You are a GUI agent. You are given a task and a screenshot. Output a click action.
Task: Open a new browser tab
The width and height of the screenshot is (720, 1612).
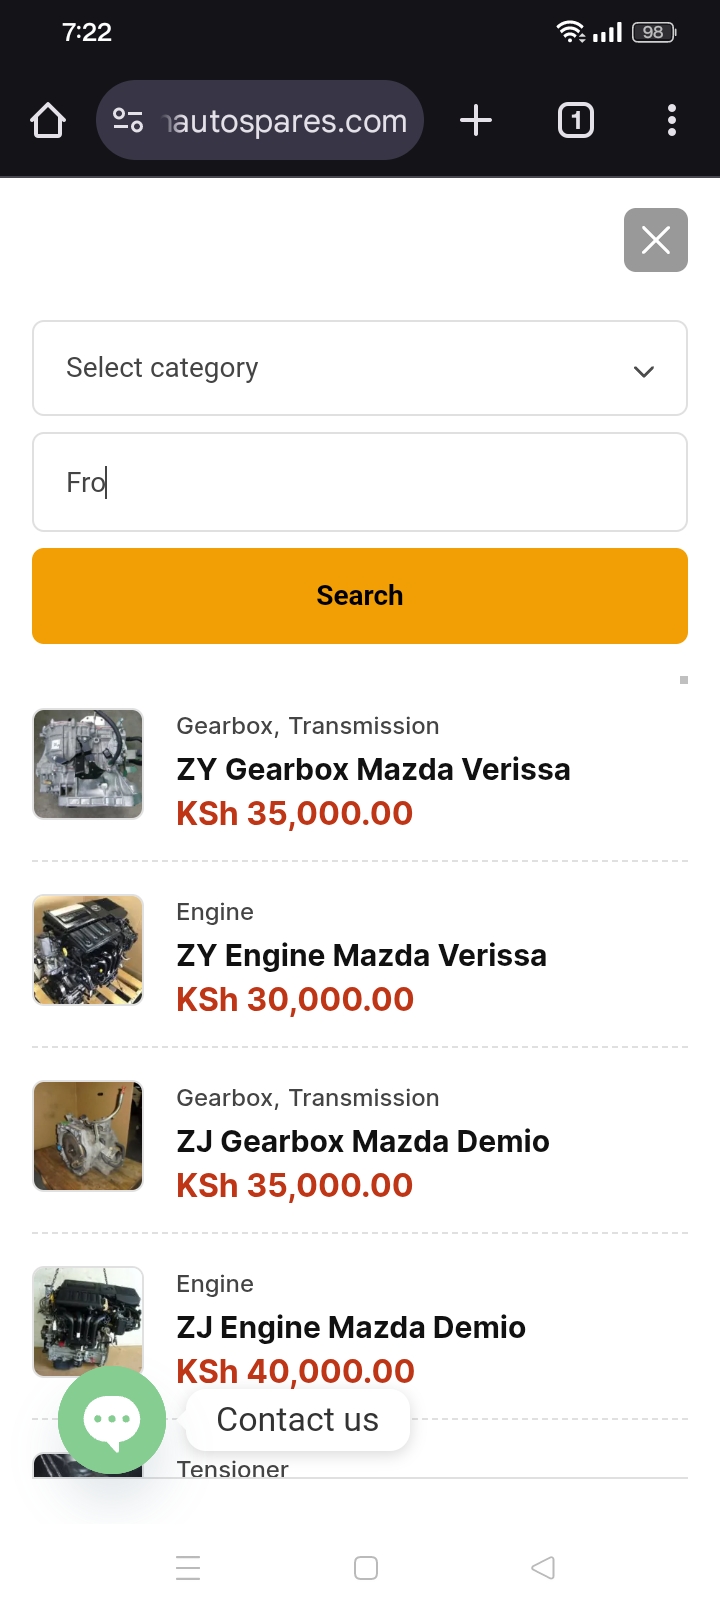point(476,121)
